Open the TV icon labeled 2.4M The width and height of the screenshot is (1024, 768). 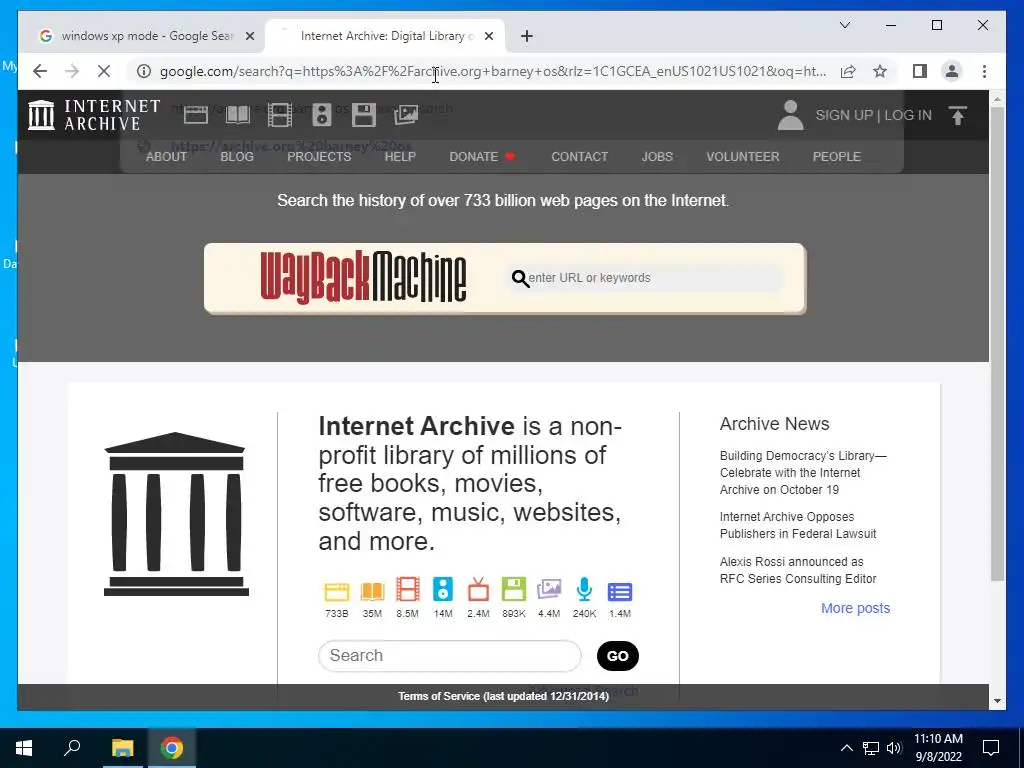[x=478, y=590]
